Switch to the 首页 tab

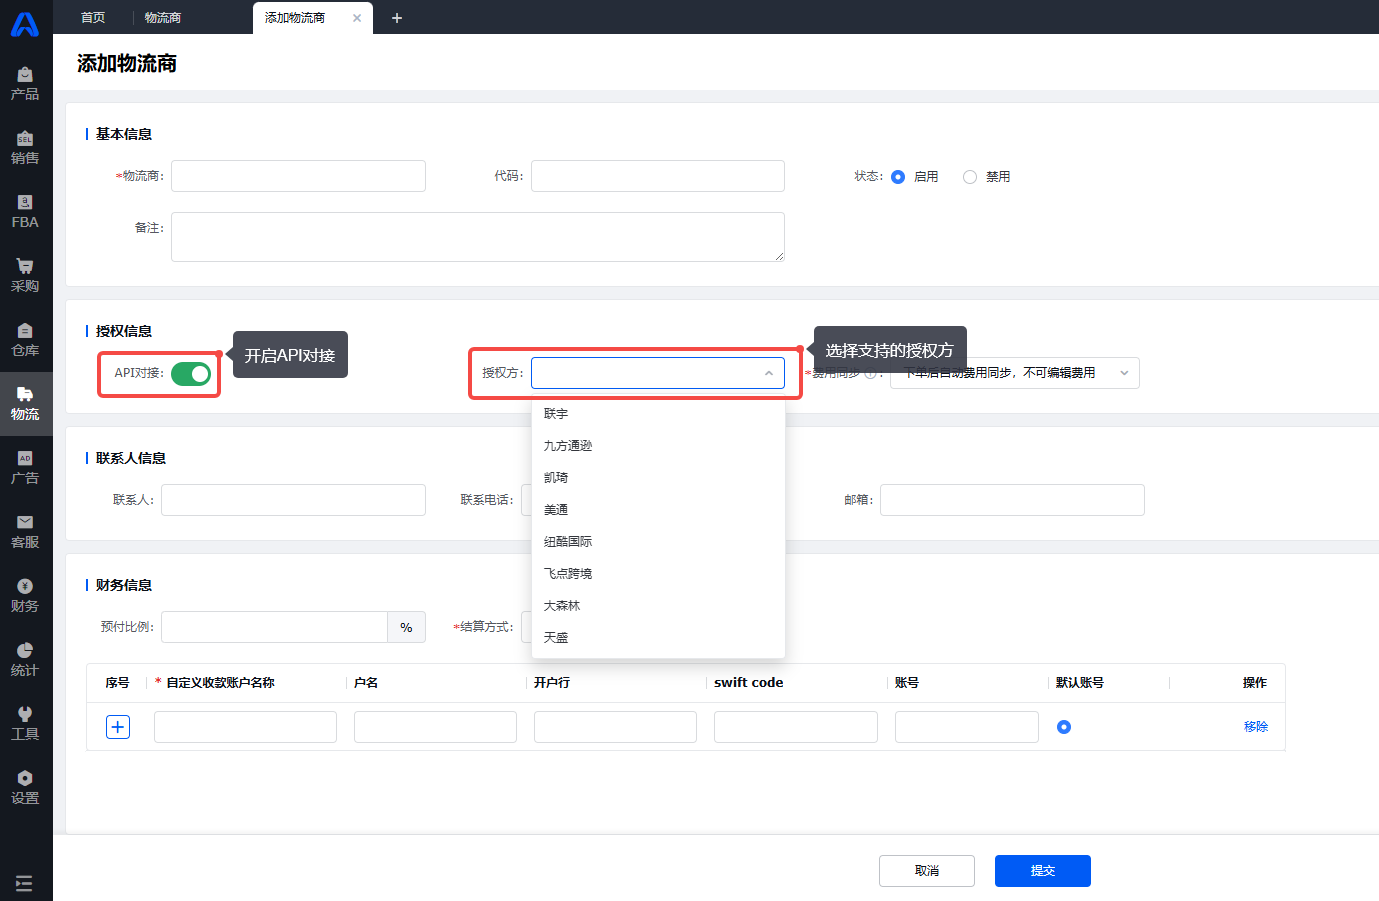pyautogui.click(x=93, y=18)
